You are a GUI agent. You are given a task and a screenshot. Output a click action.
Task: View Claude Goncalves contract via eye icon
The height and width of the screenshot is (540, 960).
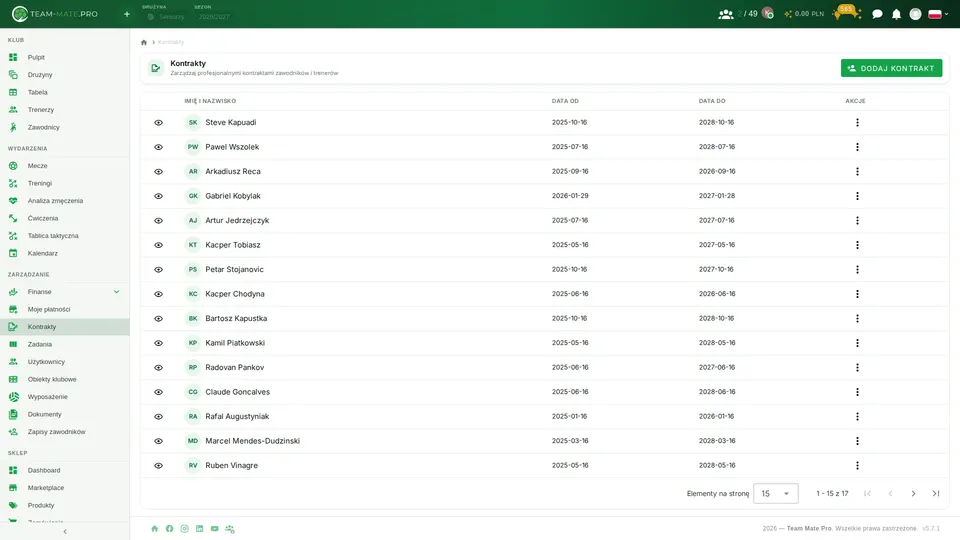click(159, 392)
